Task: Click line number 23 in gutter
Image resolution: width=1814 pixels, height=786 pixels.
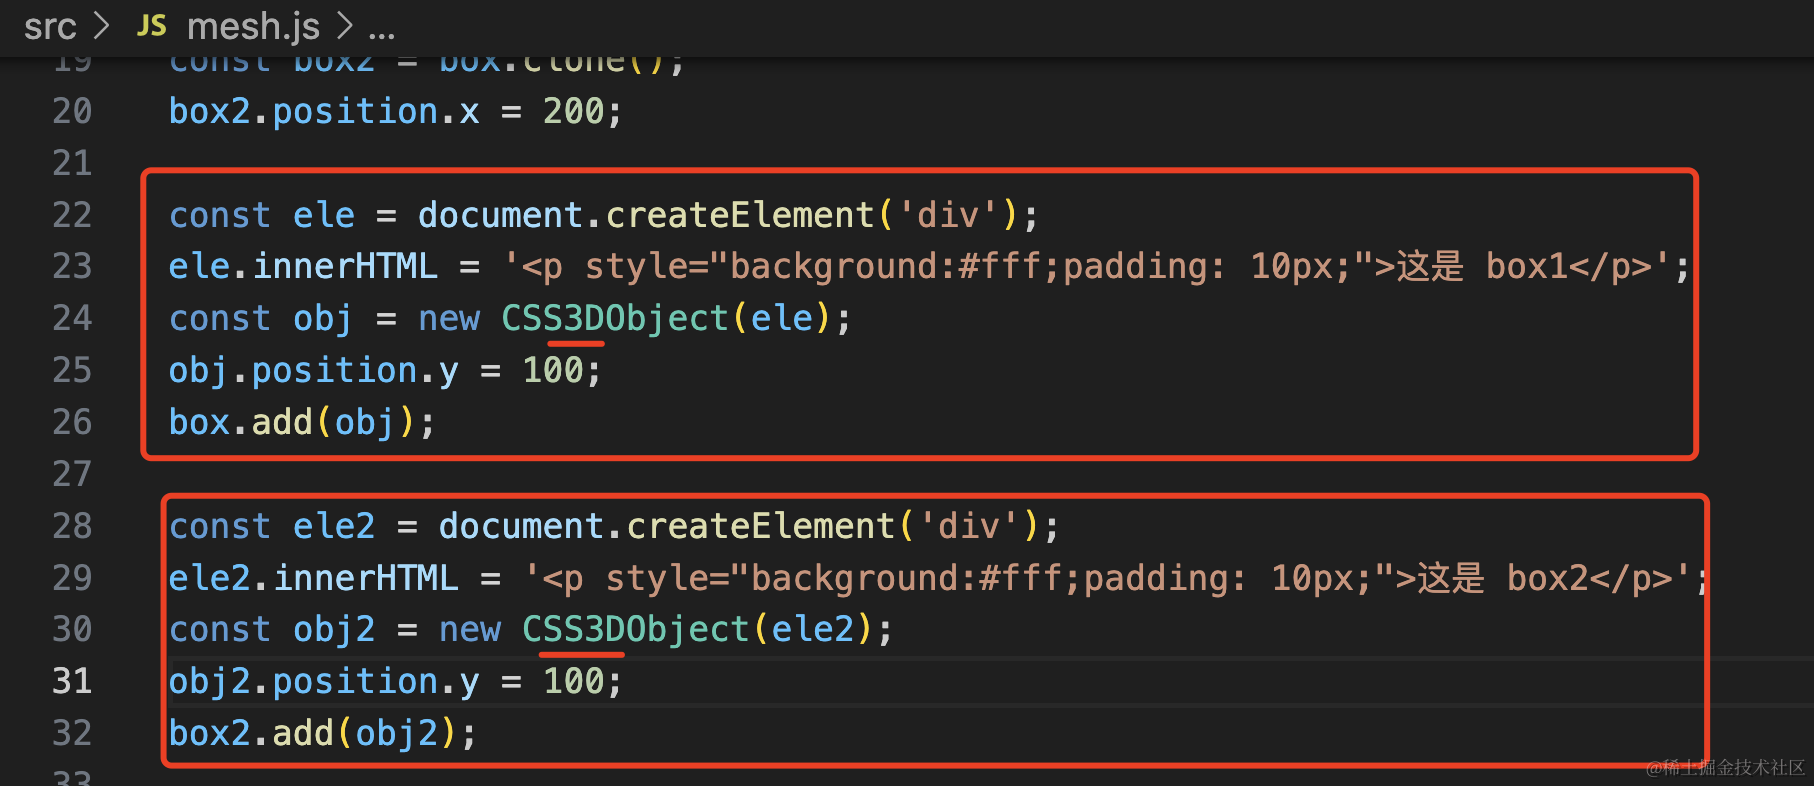Action: pyautogui.click(x=72, y=266)
